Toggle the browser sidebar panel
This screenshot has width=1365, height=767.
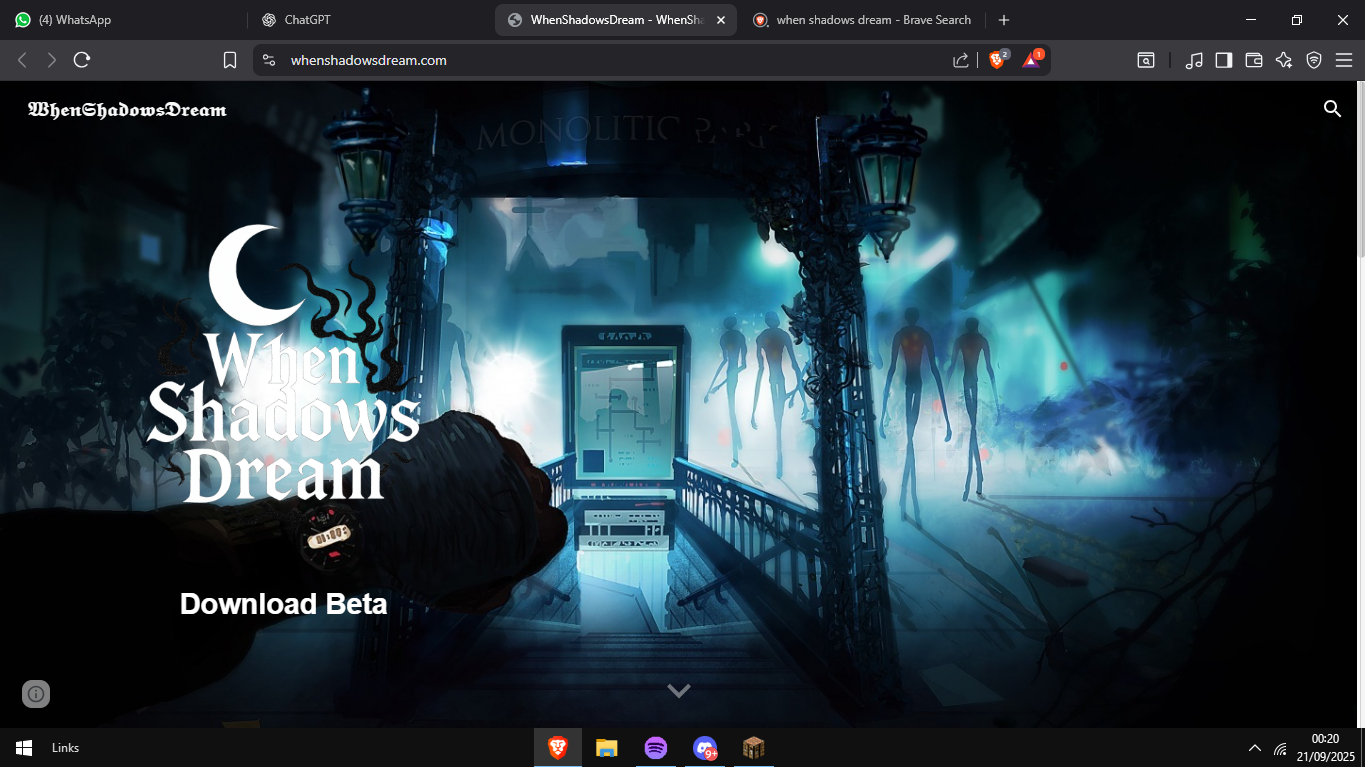[1224, 60]
